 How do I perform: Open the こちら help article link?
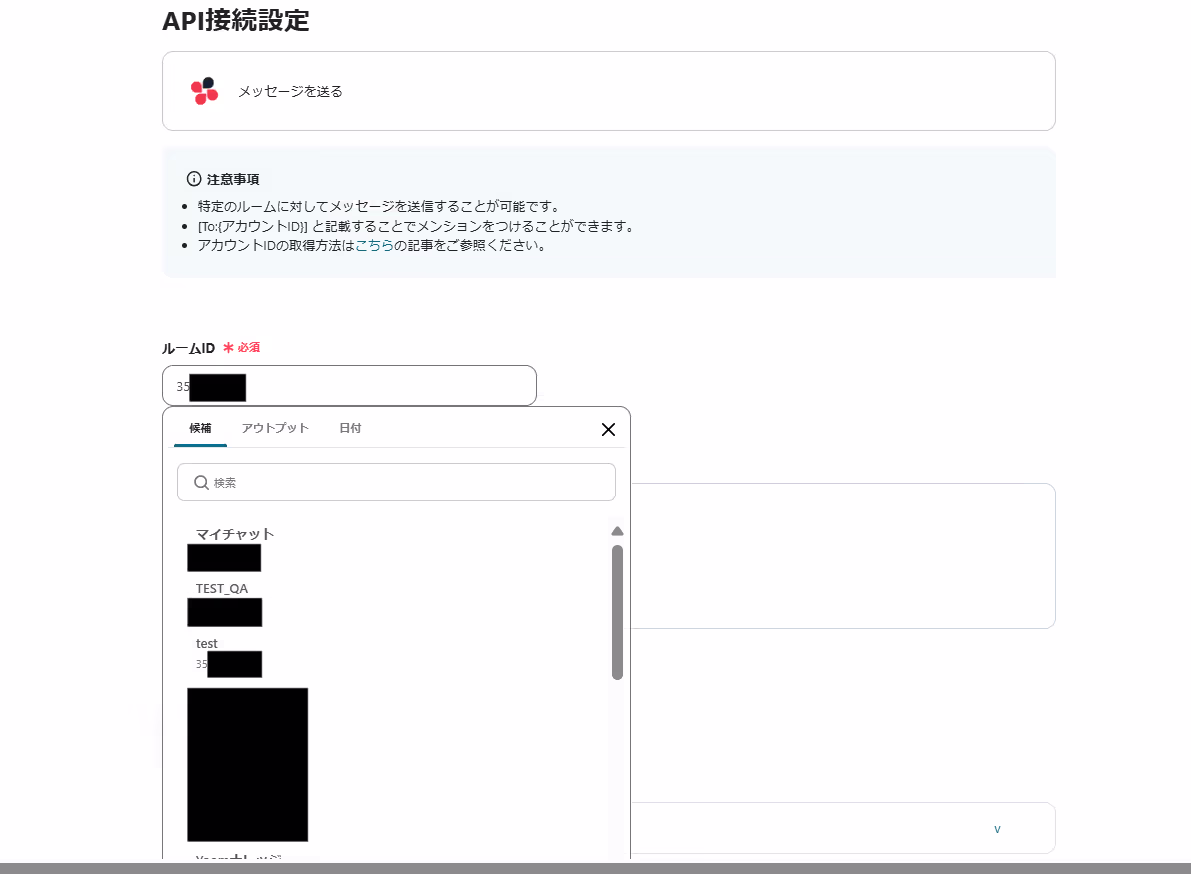[x=374, y=245]
